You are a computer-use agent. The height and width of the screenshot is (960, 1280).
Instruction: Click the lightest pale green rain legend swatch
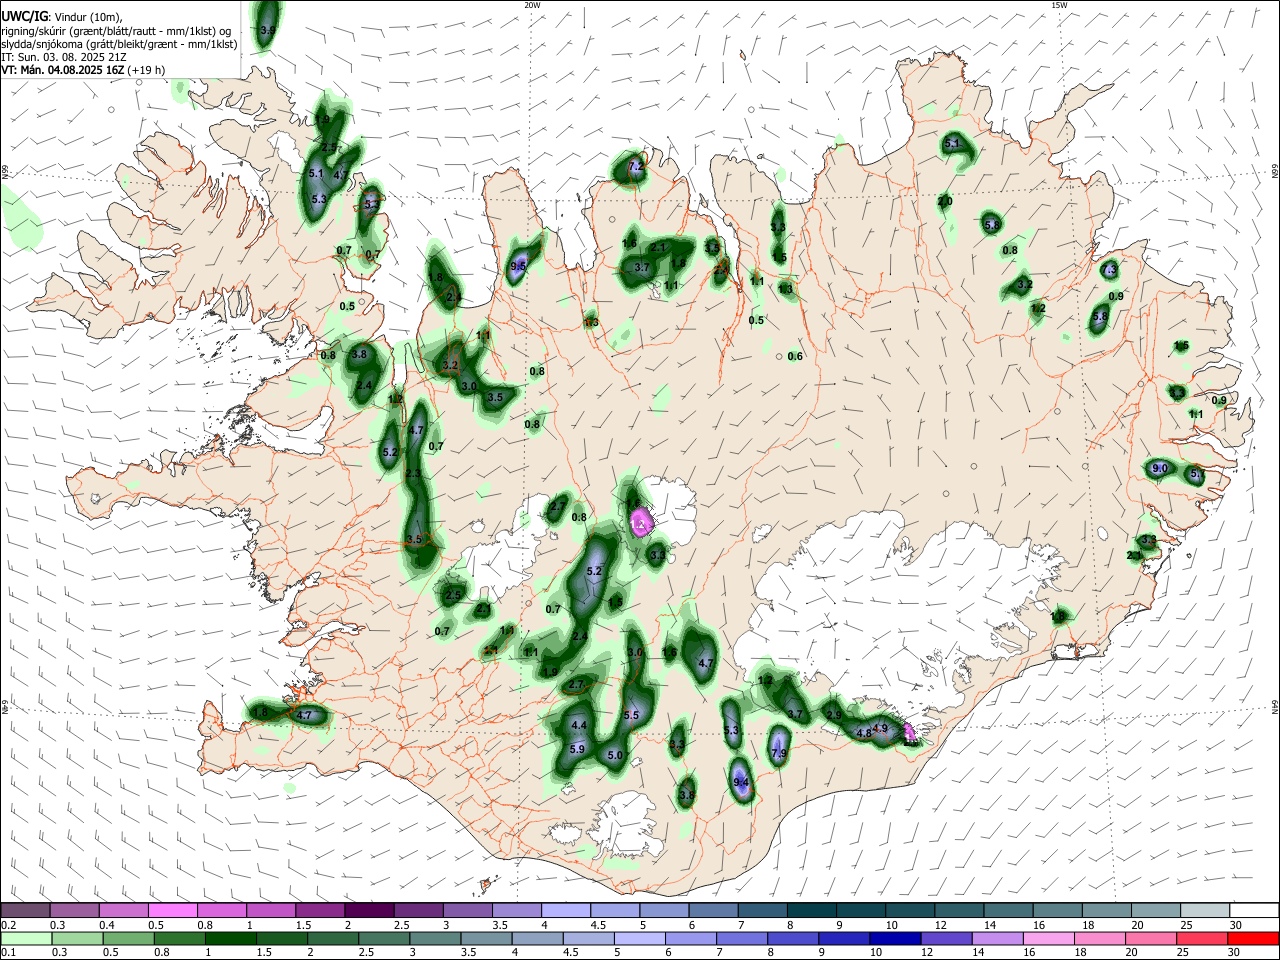26,938
